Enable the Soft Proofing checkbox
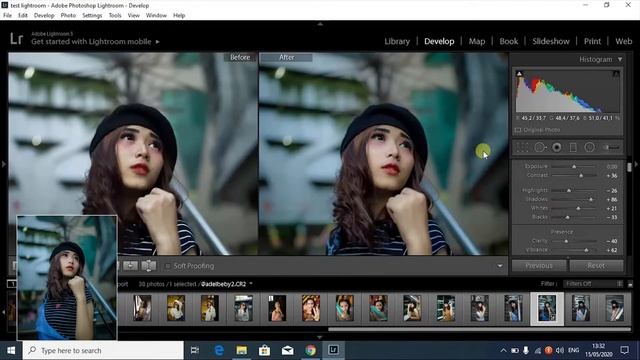The image size is (640, 360). coord(168,266)
